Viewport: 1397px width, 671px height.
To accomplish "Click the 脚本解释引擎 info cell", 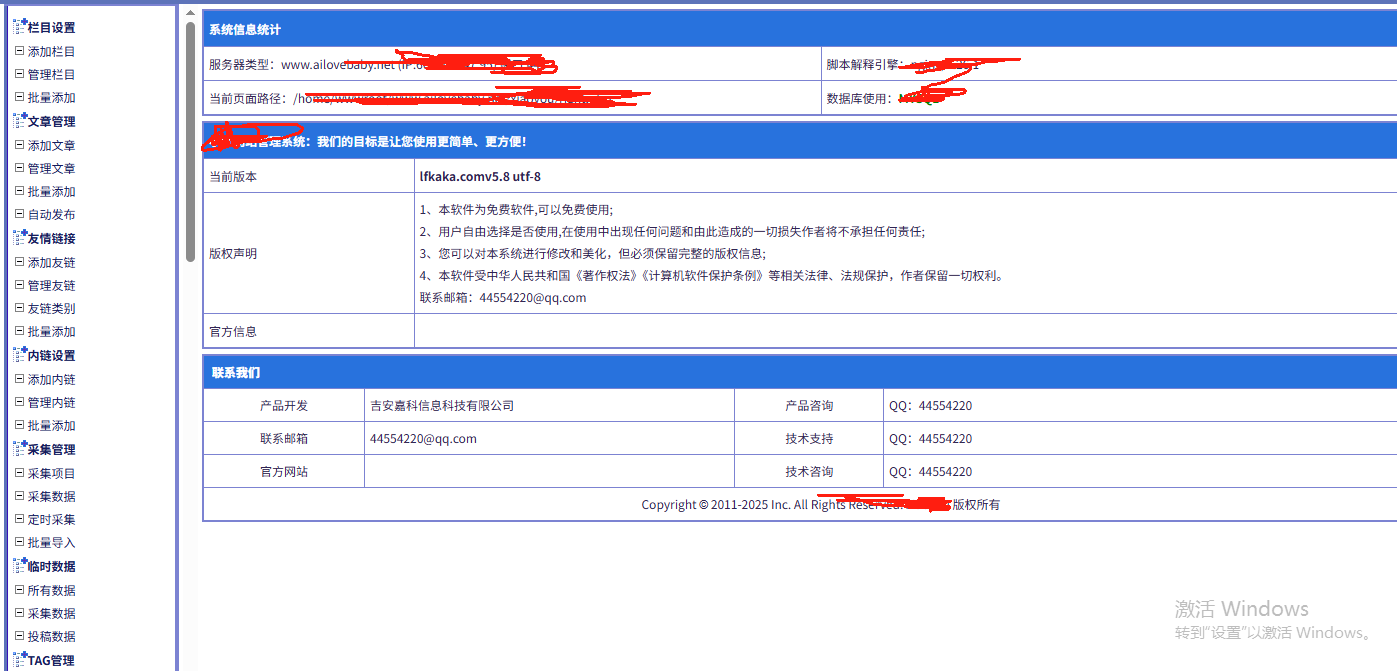I will click(x=1109, y=64).
